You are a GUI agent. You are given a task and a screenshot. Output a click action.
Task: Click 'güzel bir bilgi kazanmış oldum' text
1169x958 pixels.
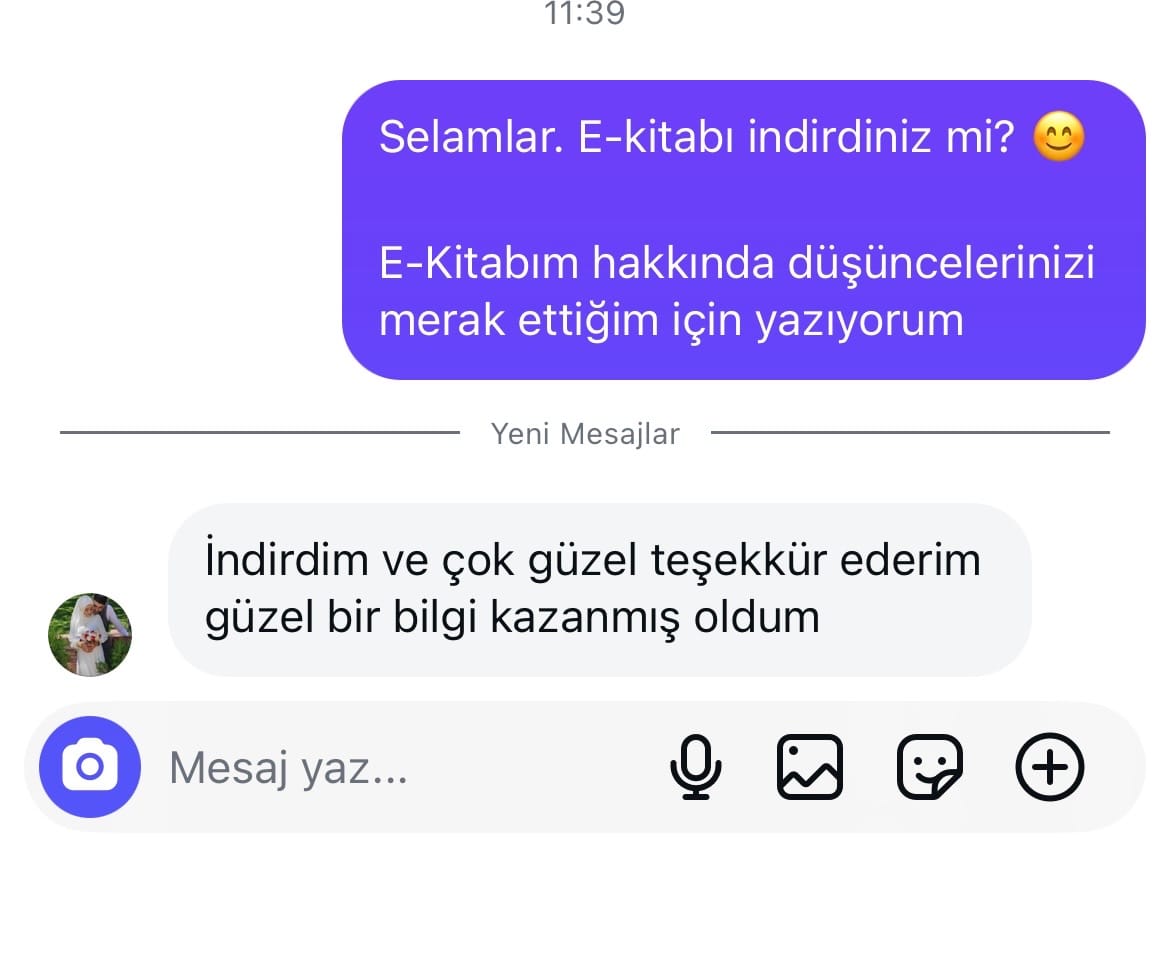[x=512, y=617]
